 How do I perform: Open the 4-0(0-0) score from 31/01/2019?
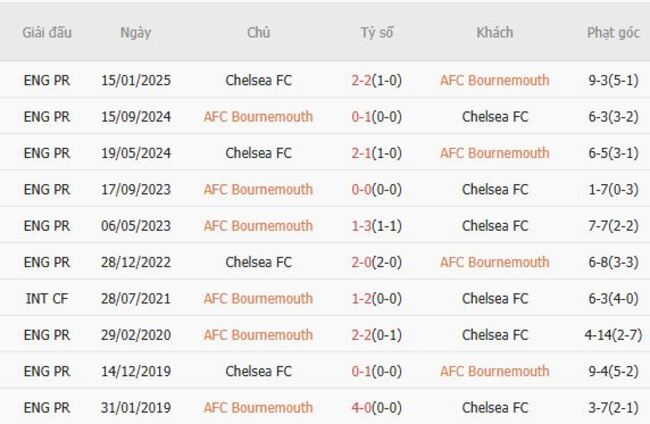tap(377, 407)
